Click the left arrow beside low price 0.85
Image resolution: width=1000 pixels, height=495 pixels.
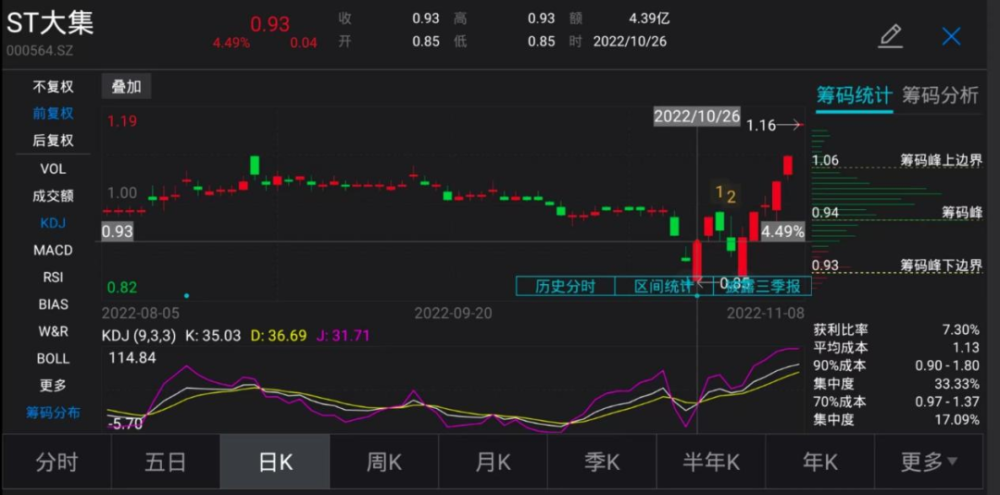point(701,283)
